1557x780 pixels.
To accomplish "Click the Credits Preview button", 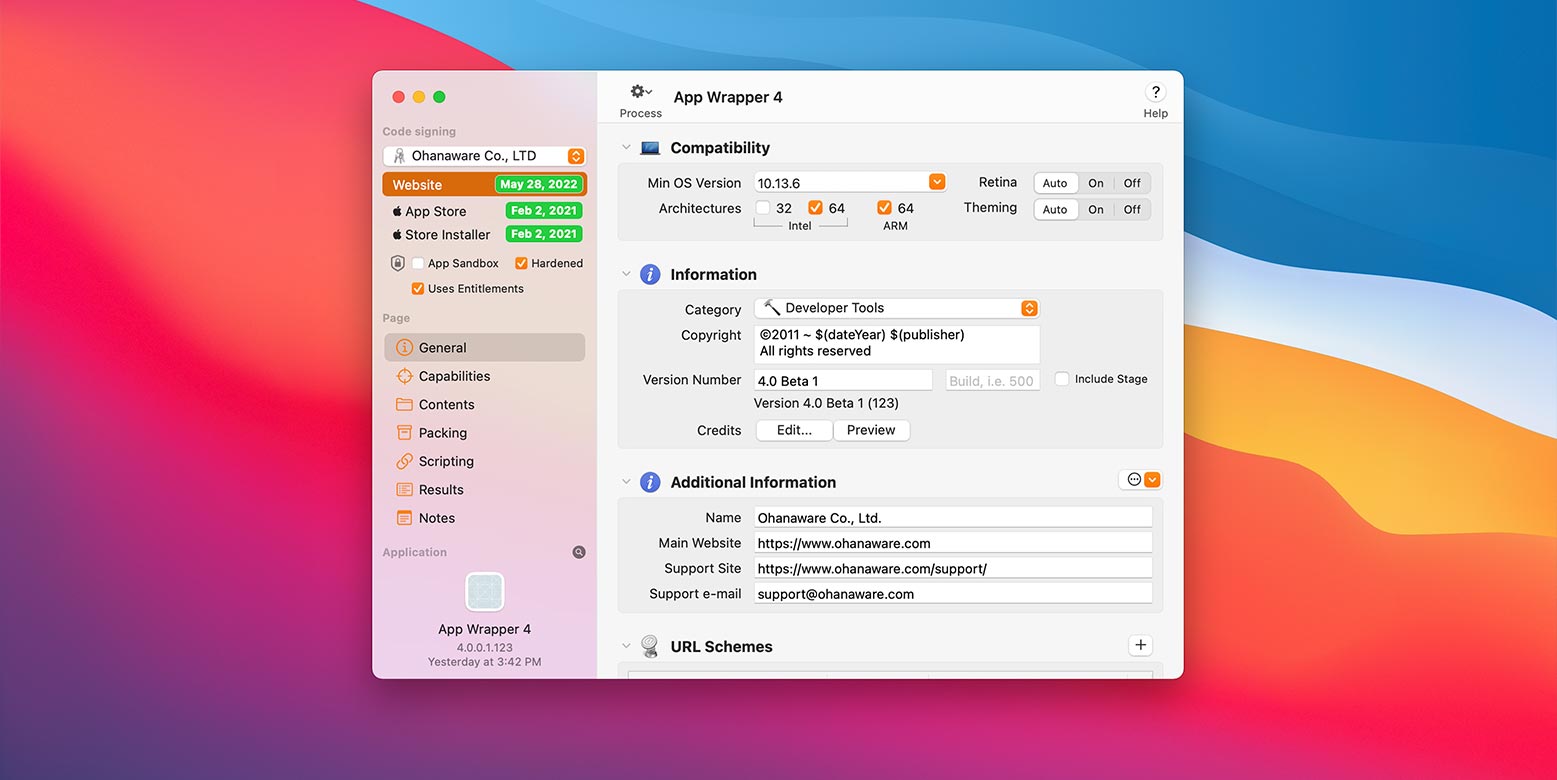I will [x=871, y=430].
